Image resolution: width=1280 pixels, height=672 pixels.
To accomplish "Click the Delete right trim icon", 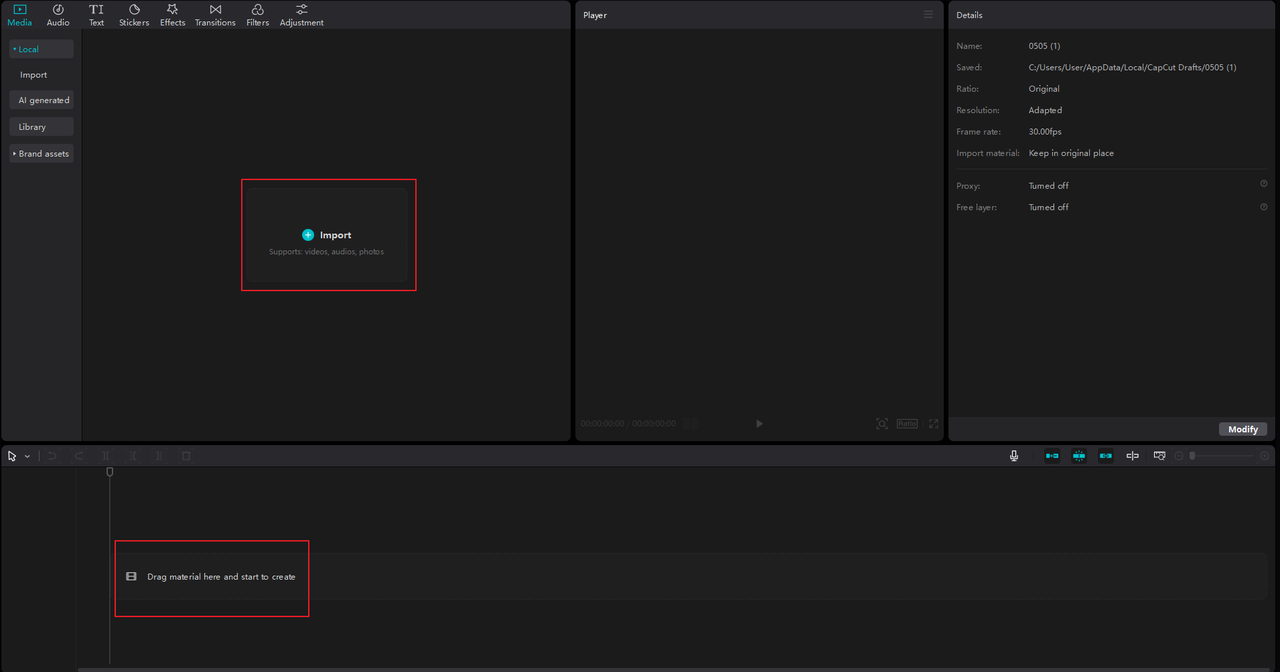I will coord(159,456).
